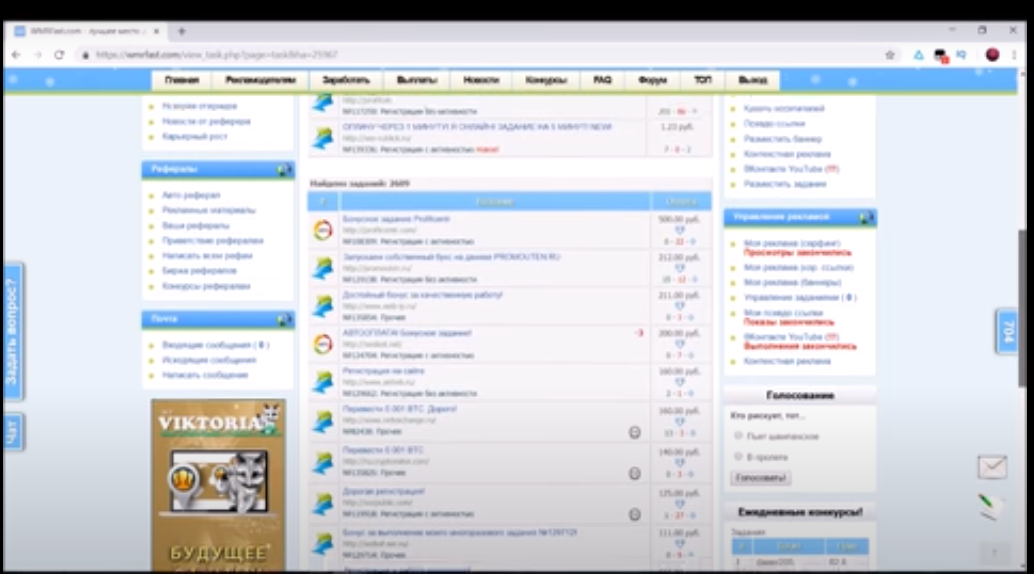Open the Задать вопрос side tab
Viewport: 1034px width, 574px height.
[x=13, y=332]
